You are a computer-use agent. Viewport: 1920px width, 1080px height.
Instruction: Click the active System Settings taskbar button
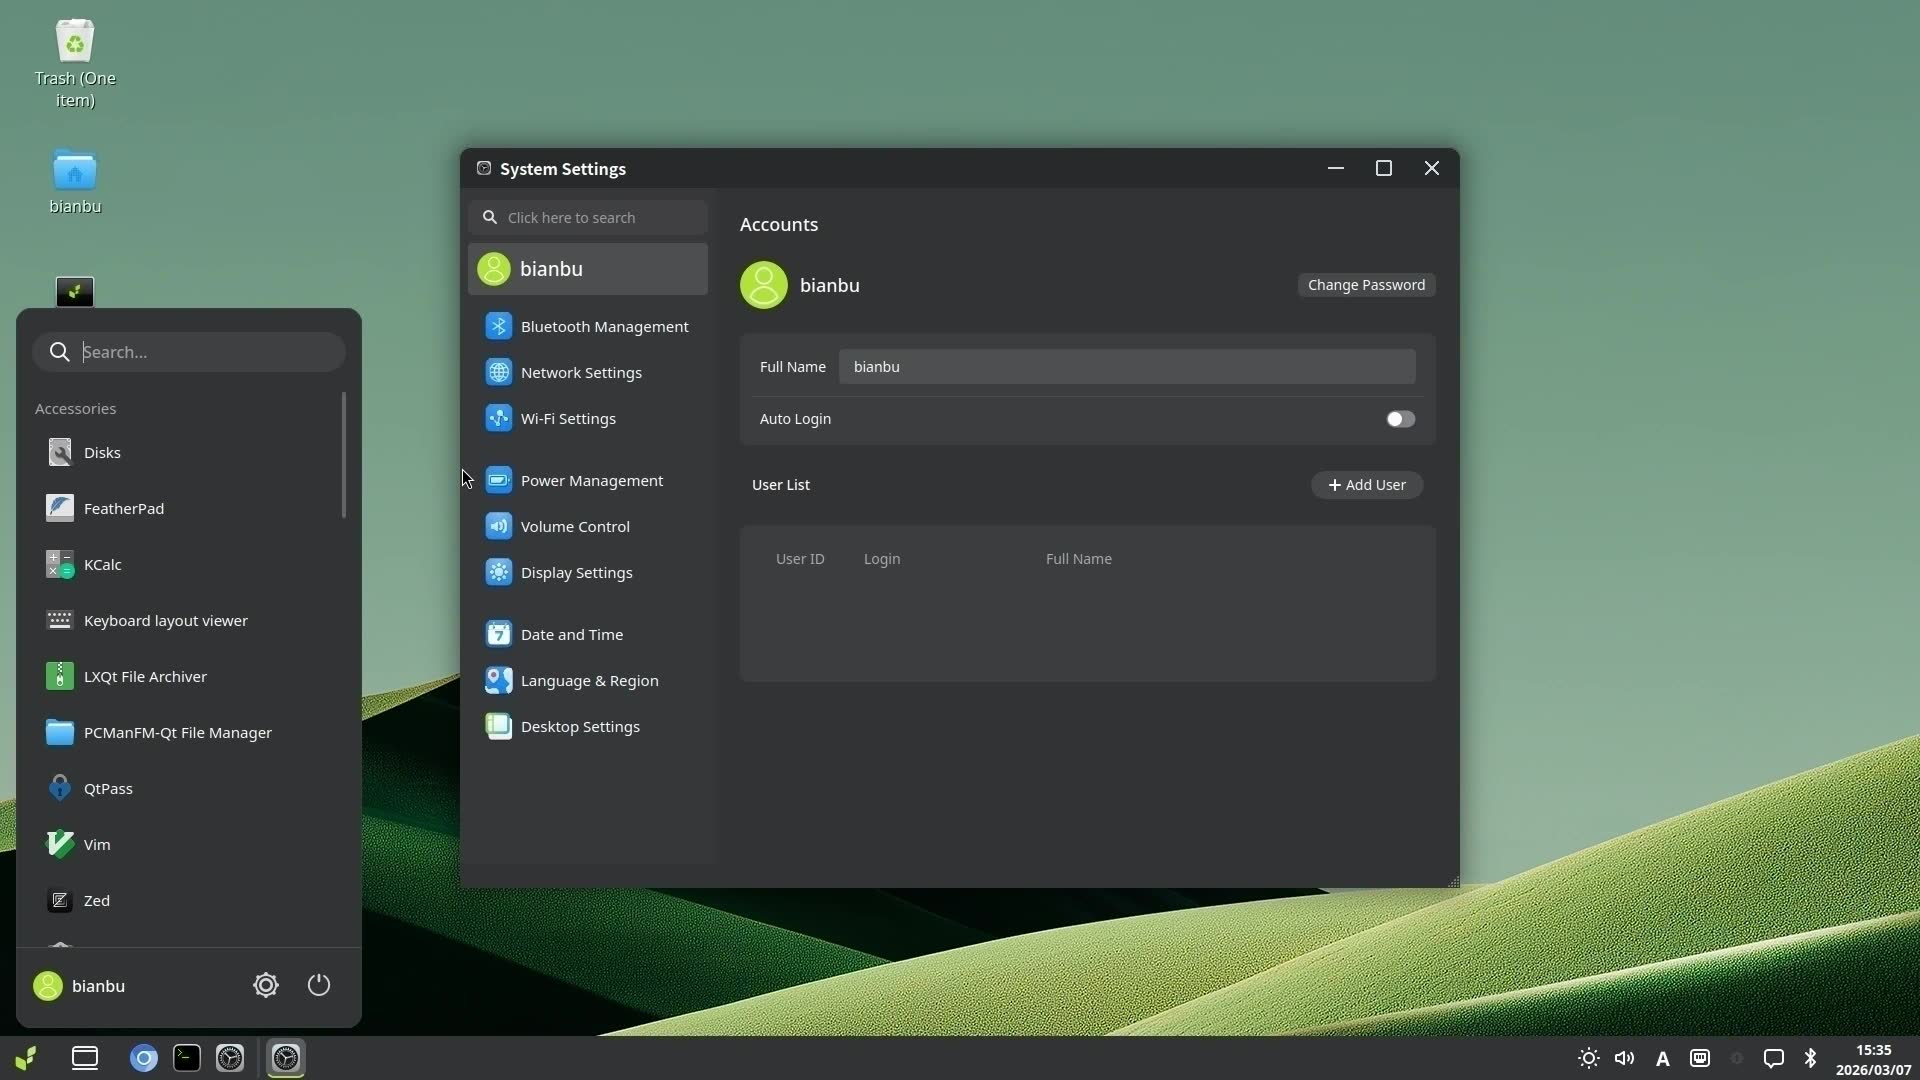286,1058
